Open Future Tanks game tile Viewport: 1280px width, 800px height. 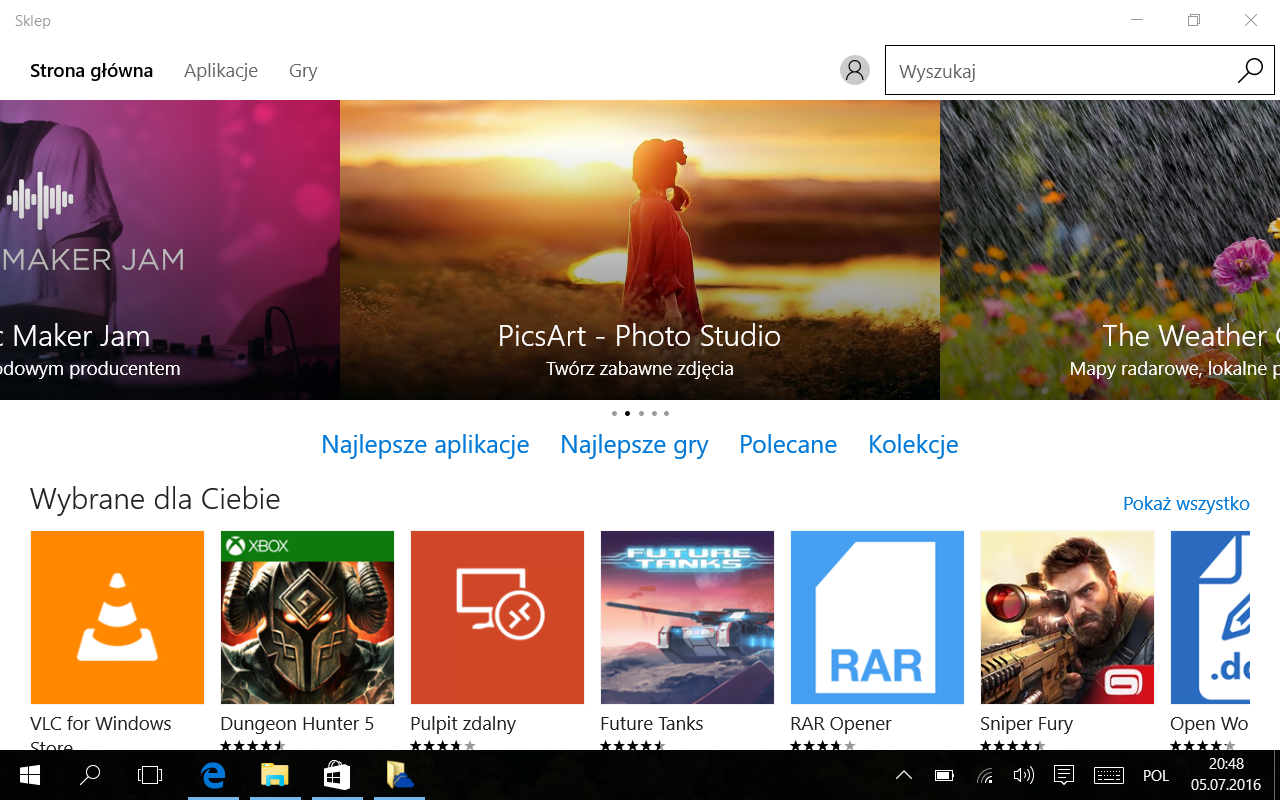(x=687, y=617)
